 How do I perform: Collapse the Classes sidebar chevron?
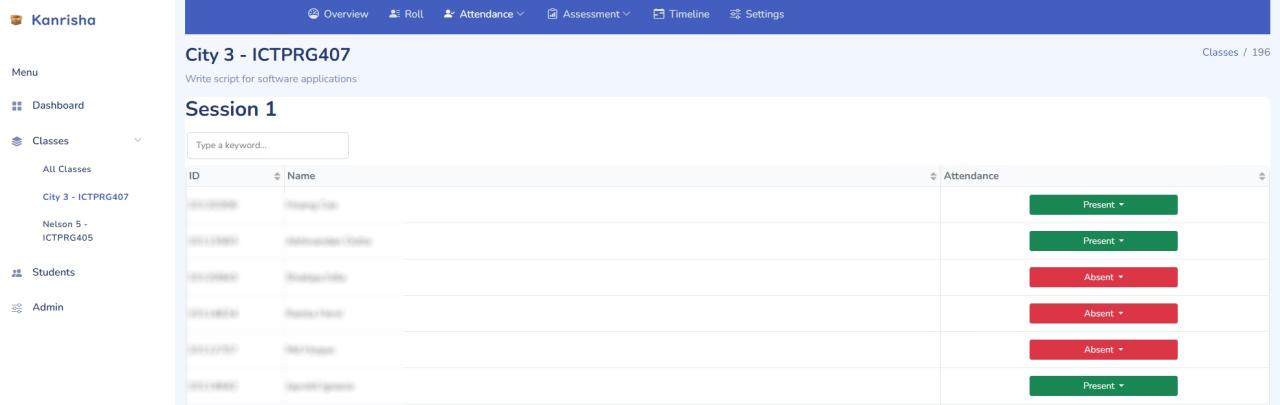[x=138, y=141]
